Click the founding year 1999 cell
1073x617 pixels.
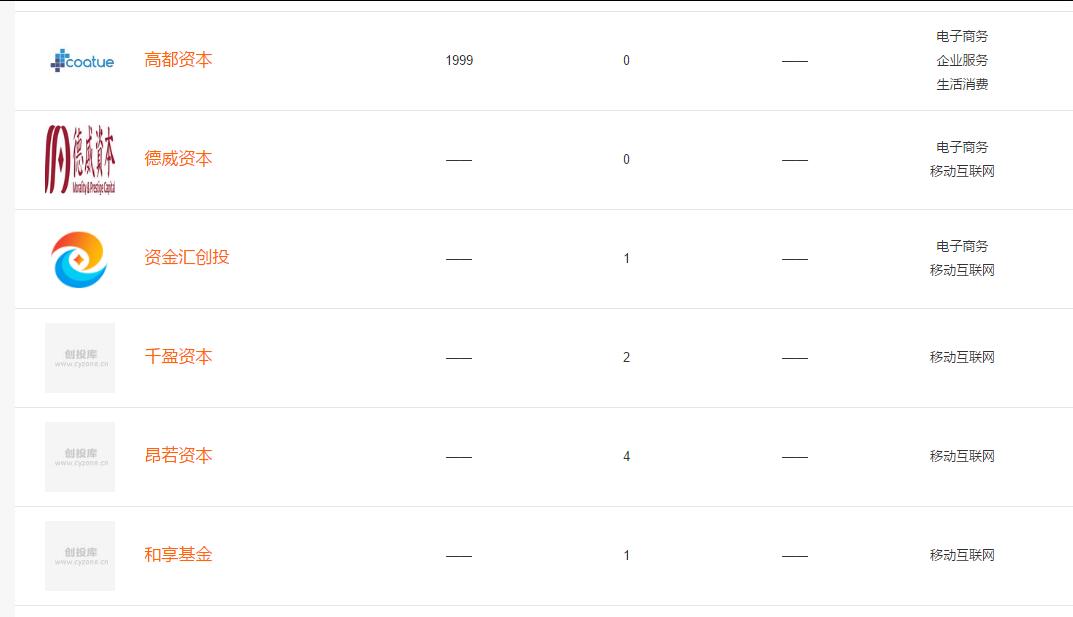click(459, 60)
